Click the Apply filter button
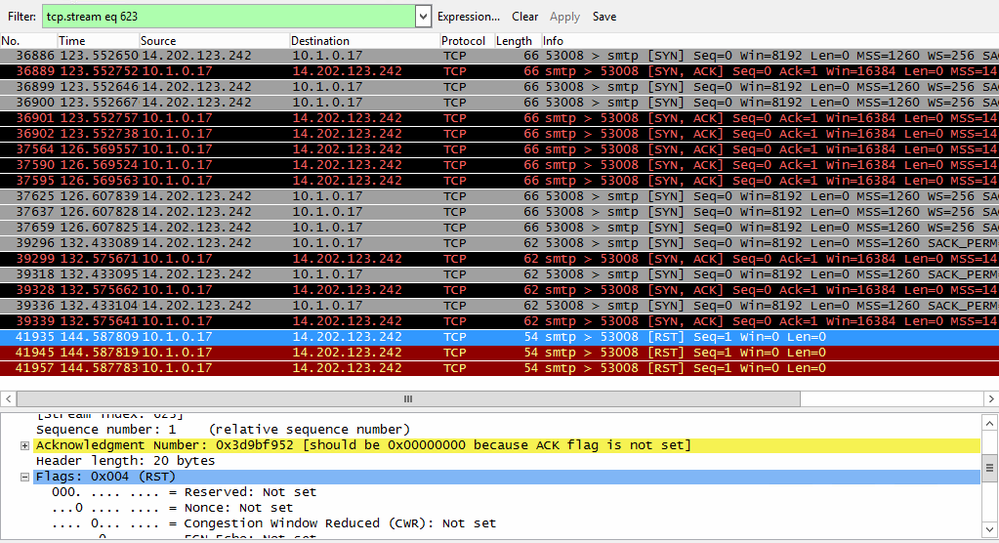The height and width of the screenshot is (543, 999). [x=565, y=16]
